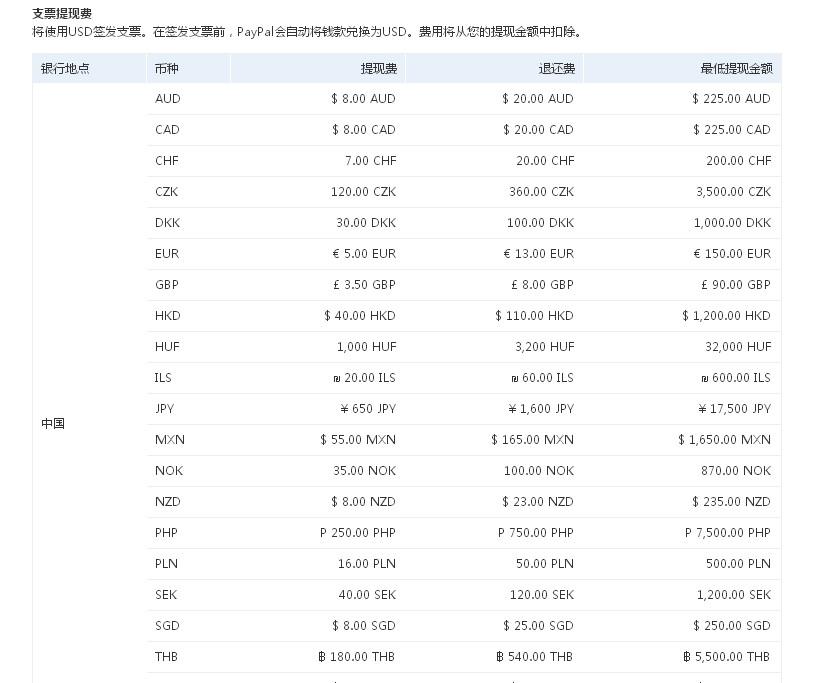Select $ 165.00 MXN return fee
This screenshot has width=821, height=683.
click(532, 439)
